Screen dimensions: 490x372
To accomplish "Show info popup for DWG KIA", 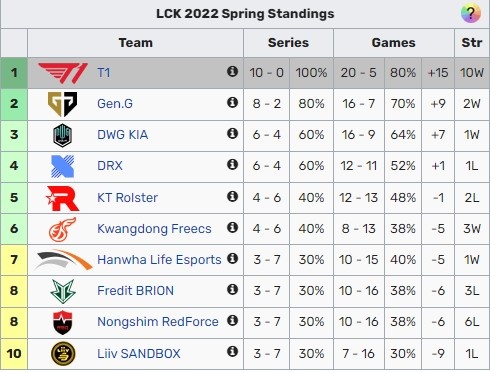I will tap(232, 133).
